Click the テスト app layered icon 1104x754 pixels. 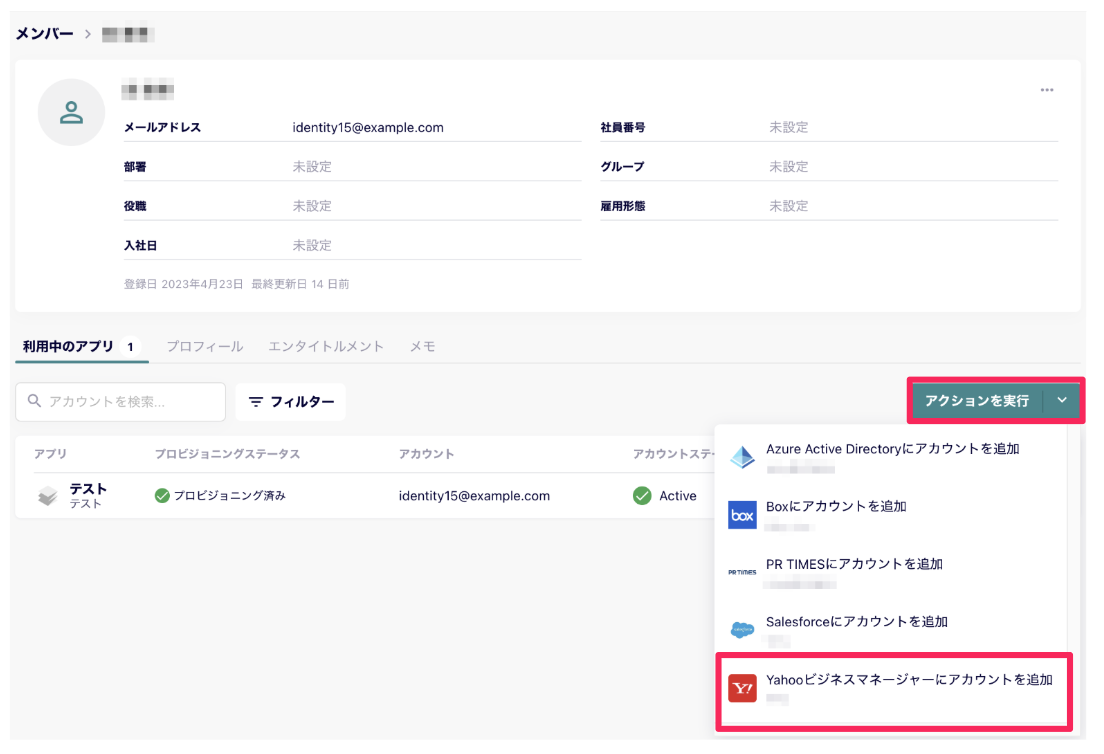48,496
